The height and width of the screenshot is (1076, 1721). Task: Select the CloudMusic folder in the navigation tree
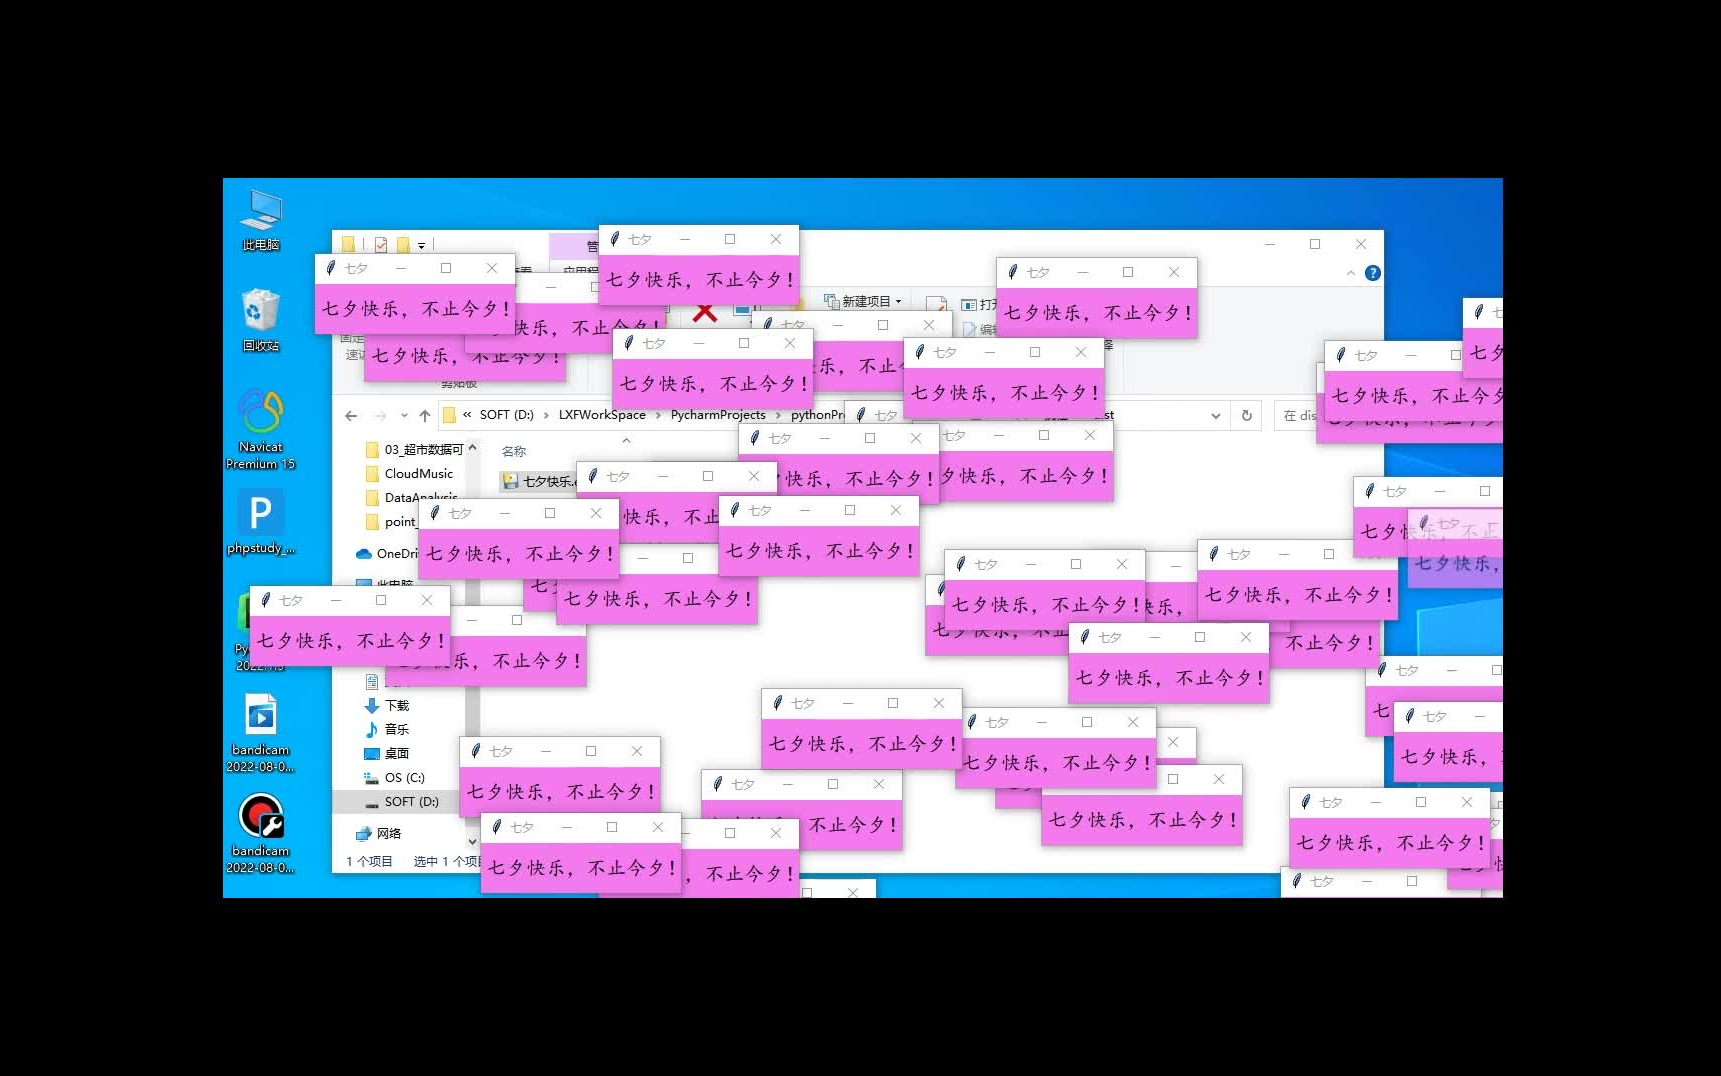410,474
